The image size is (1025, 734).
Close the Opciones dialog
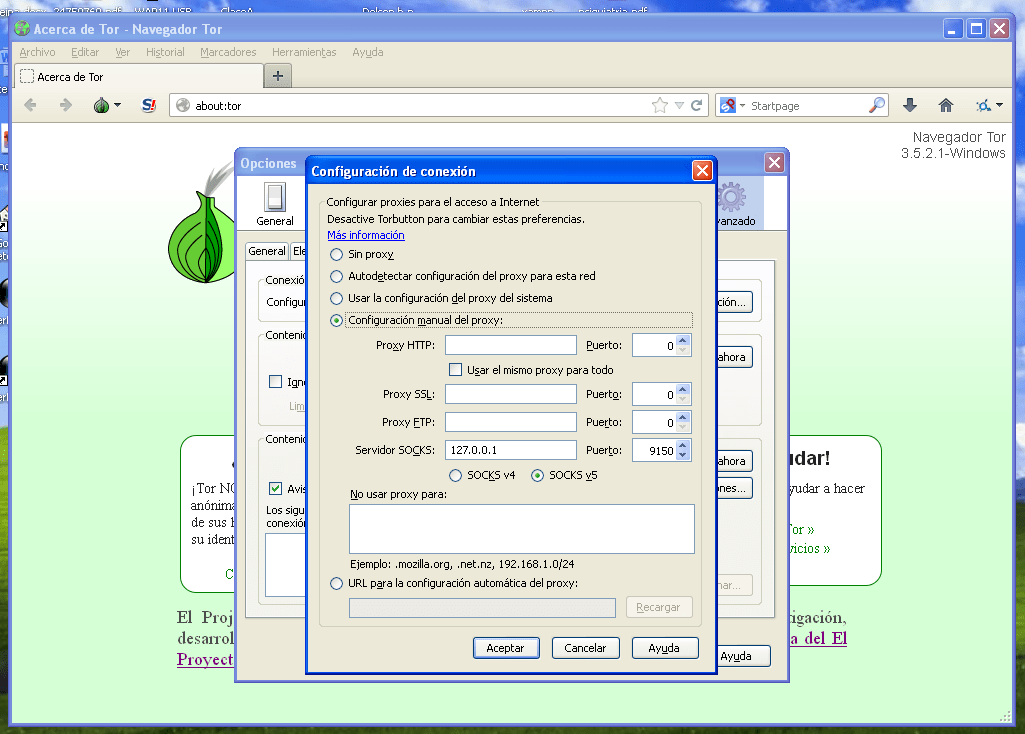pos(775,162)
